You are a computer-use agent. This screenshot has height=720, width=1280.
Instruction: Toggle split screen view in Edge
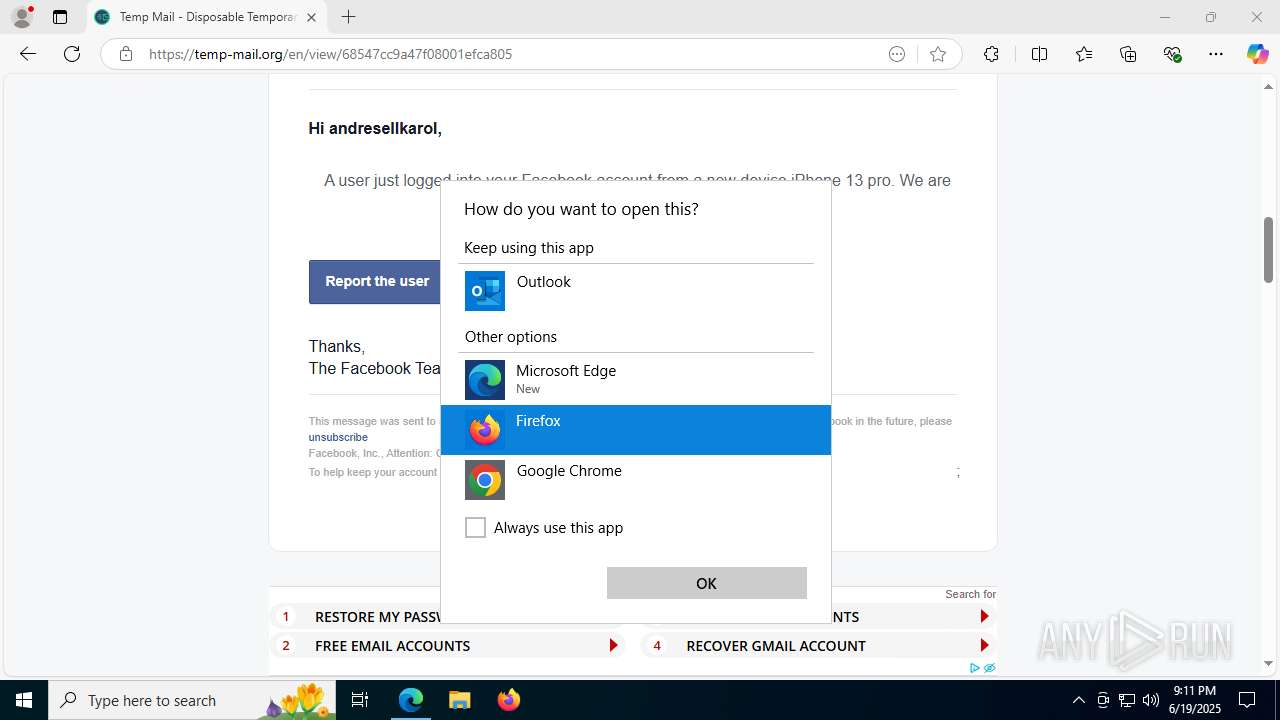tap(1039, 54)
